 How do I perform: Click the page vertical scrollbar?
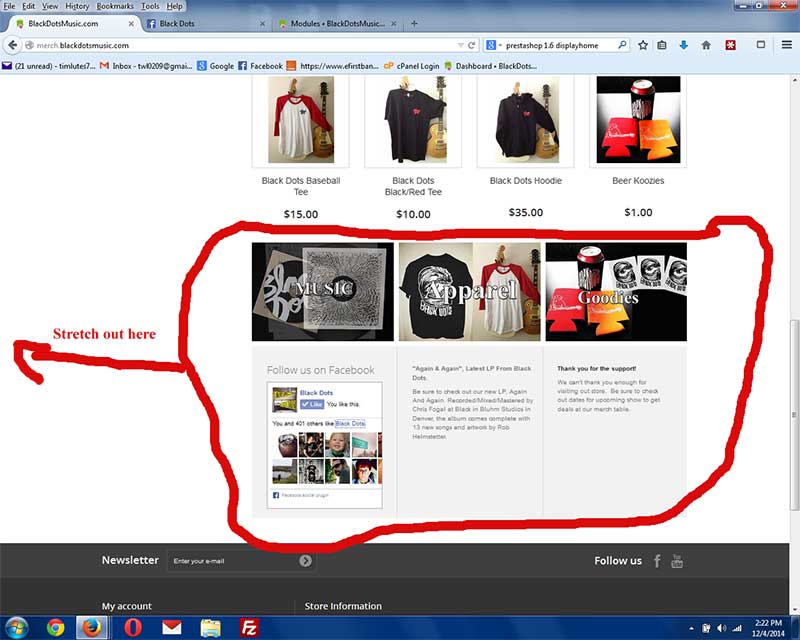[x=794, y=414]
